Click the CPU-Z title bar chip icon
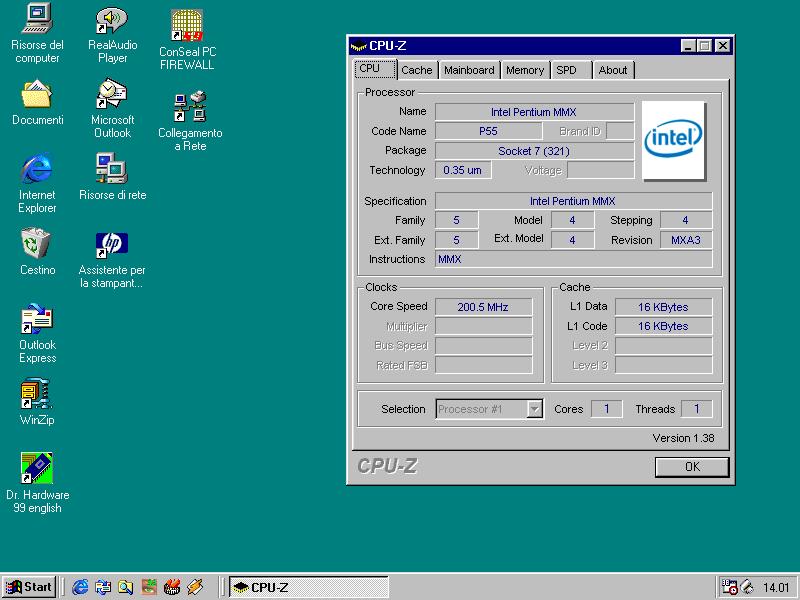 click(359, 46)
